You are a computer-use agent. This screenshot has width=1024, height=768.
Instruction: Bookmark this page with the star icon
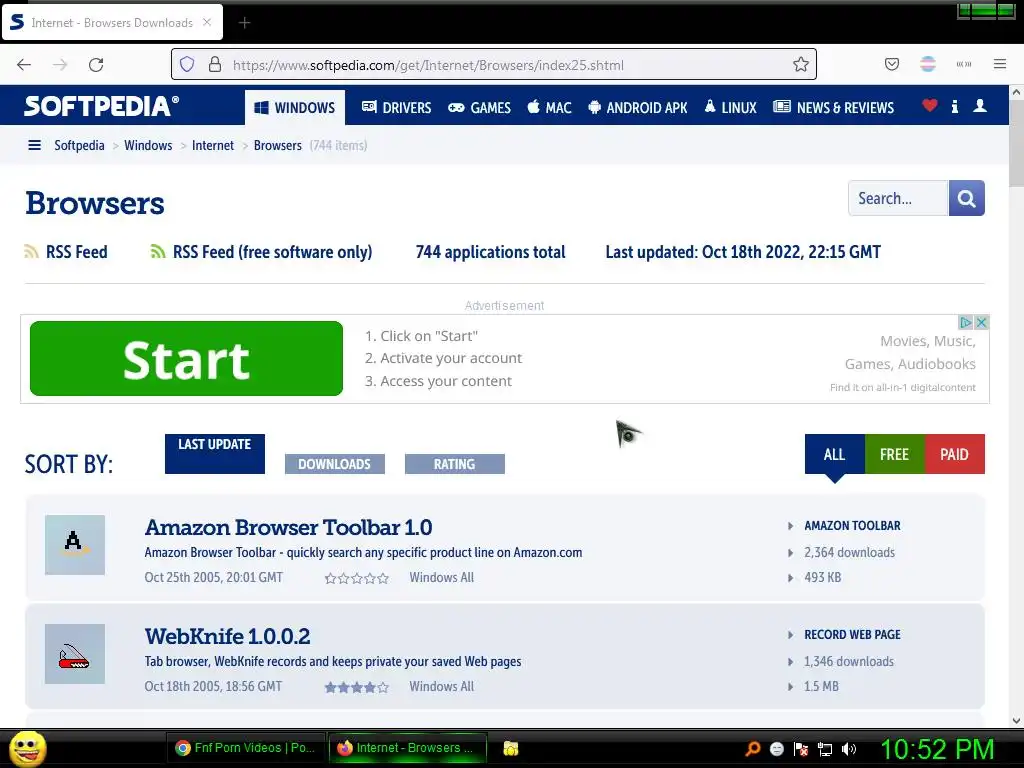801,64
